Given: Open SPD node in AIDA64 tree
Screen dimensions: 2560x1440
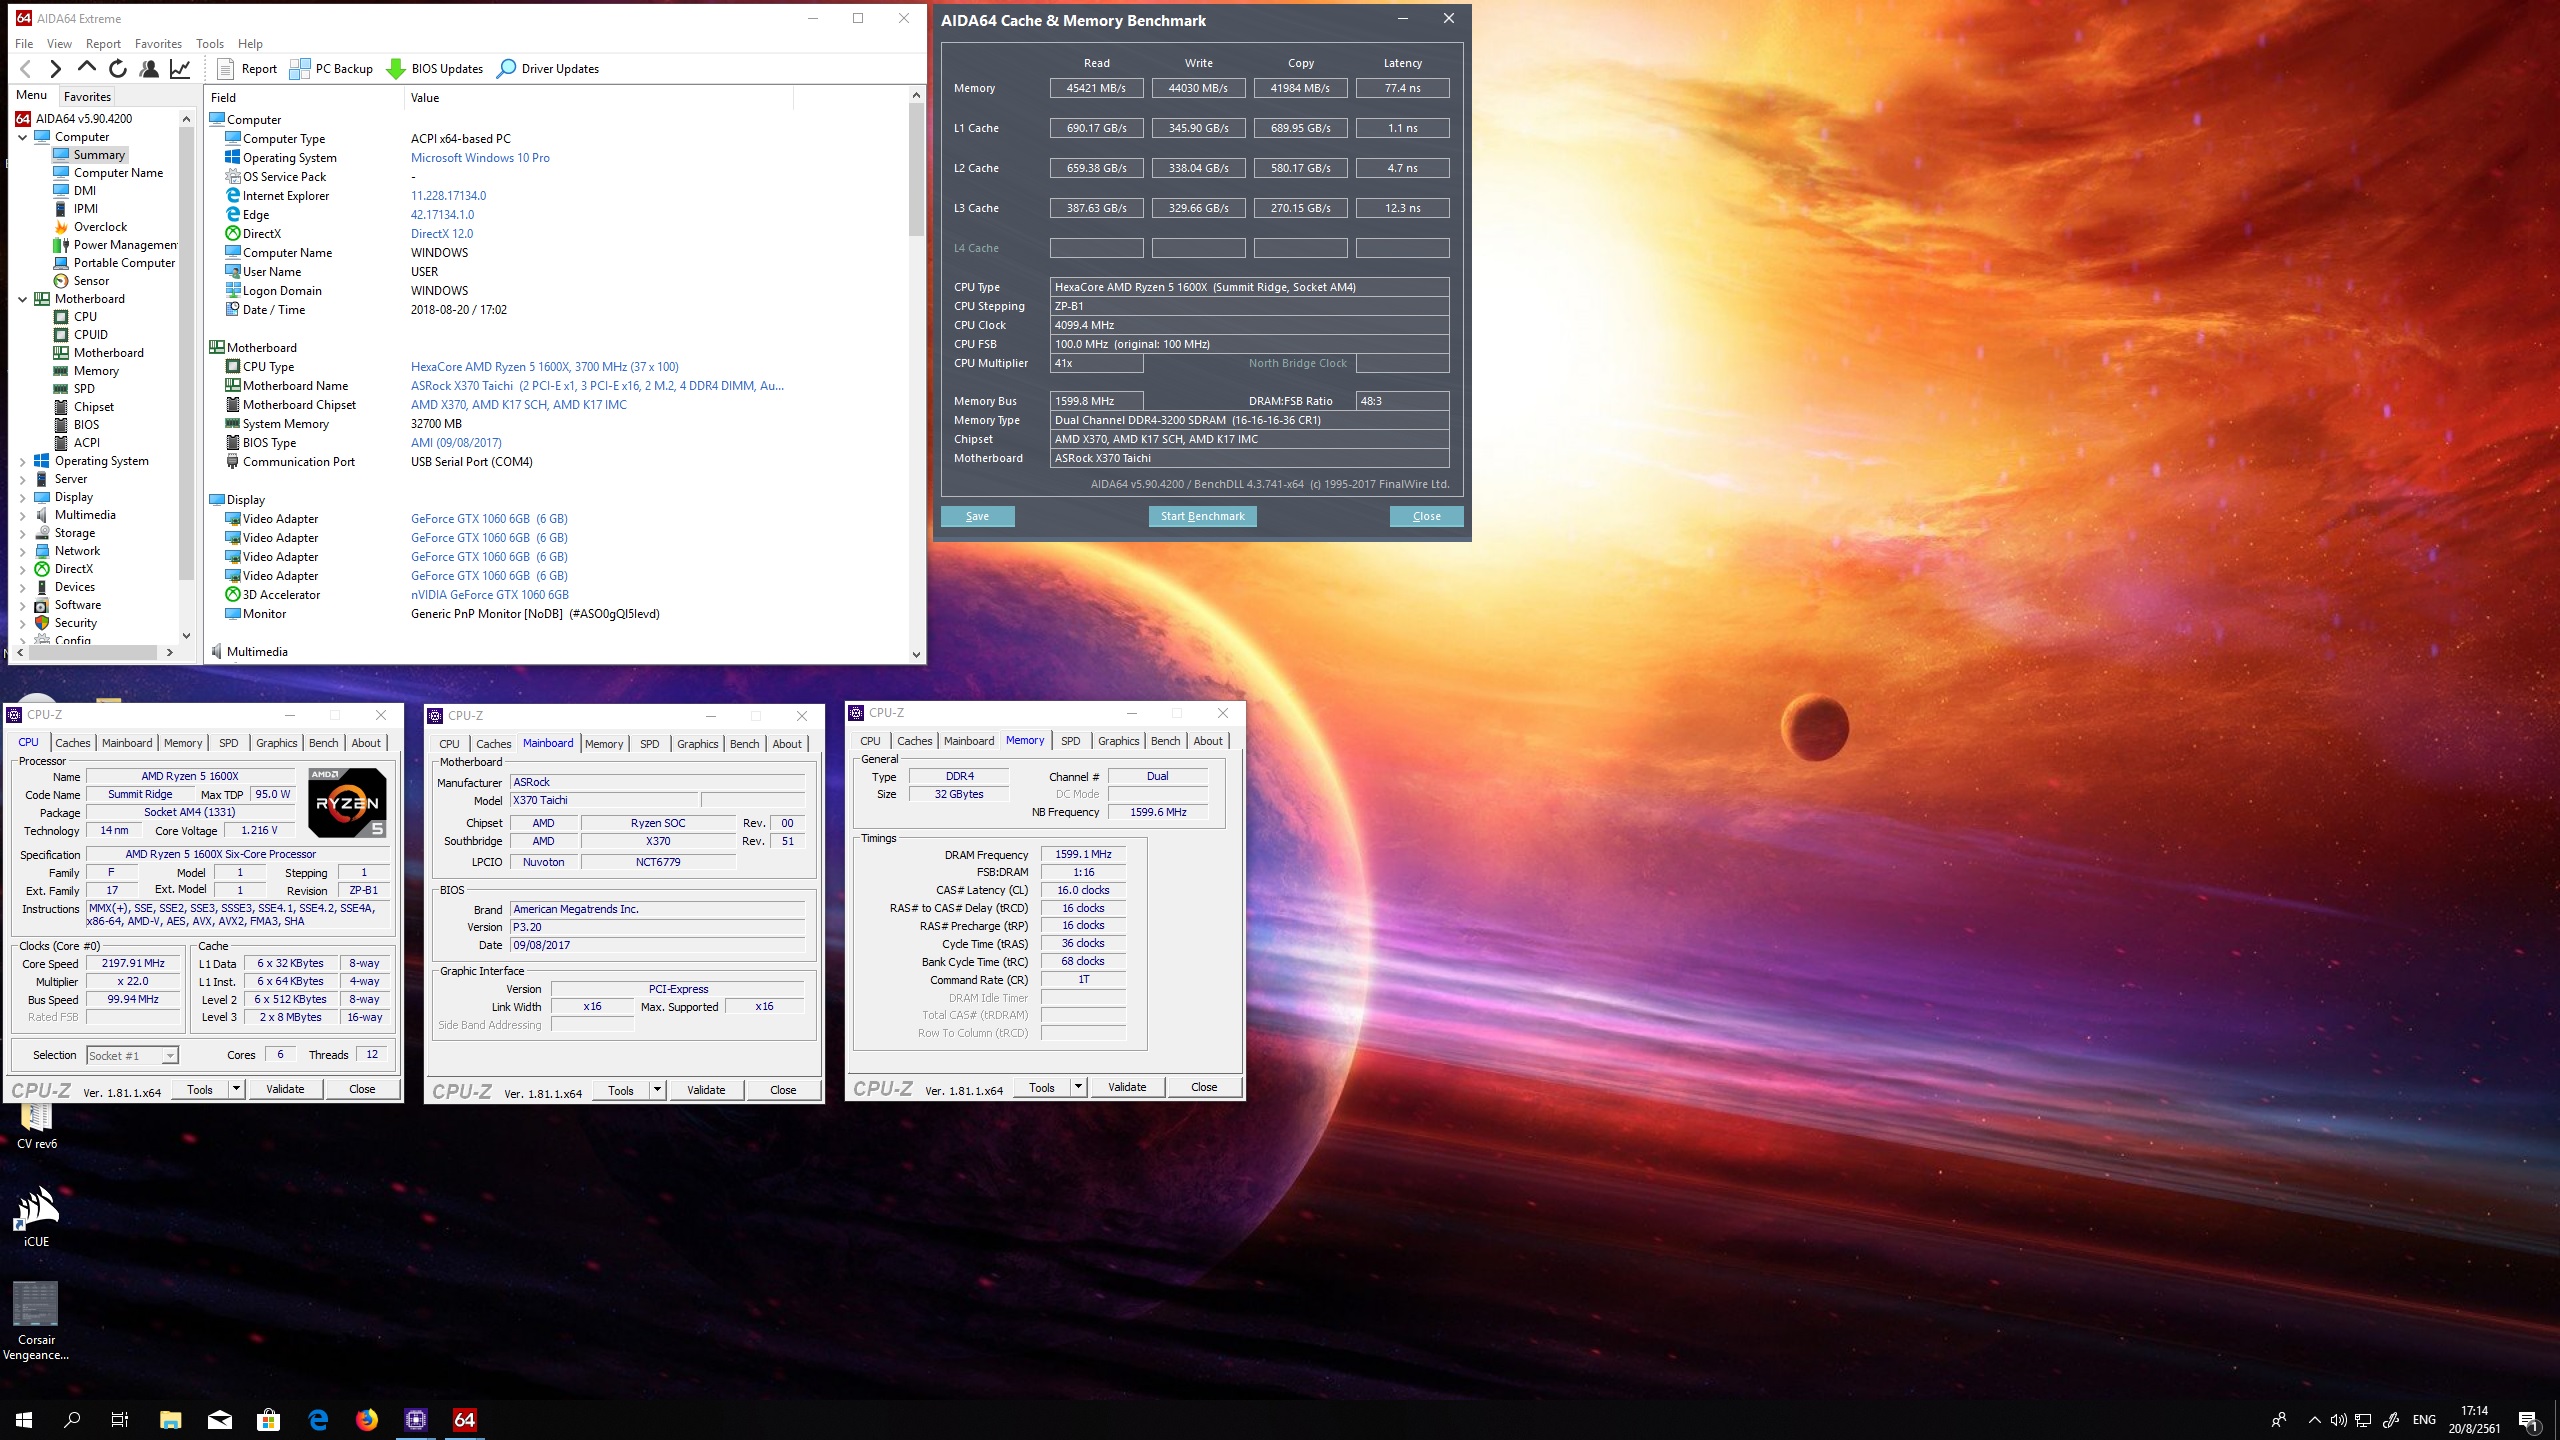Looking at the screenshot, I should coord(84,389).
